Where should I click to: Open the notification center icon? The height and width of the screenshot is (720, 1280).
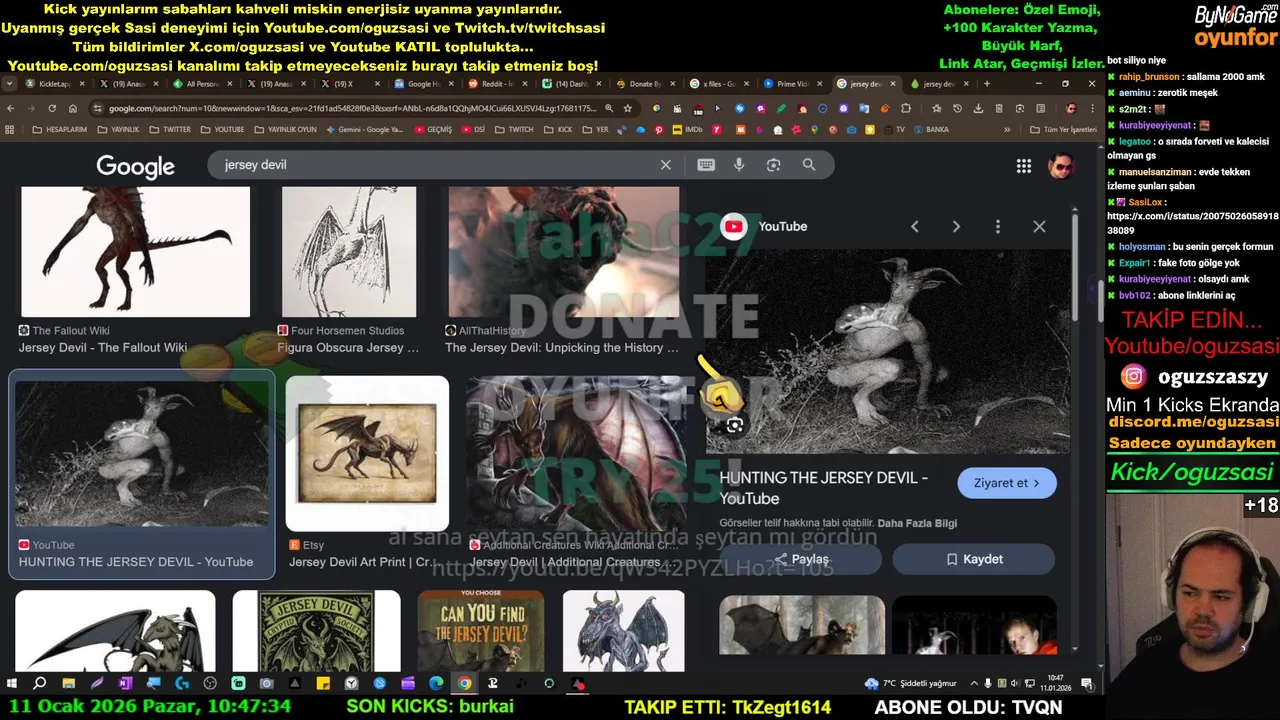pyautogui.click(x=1087, y=684)
